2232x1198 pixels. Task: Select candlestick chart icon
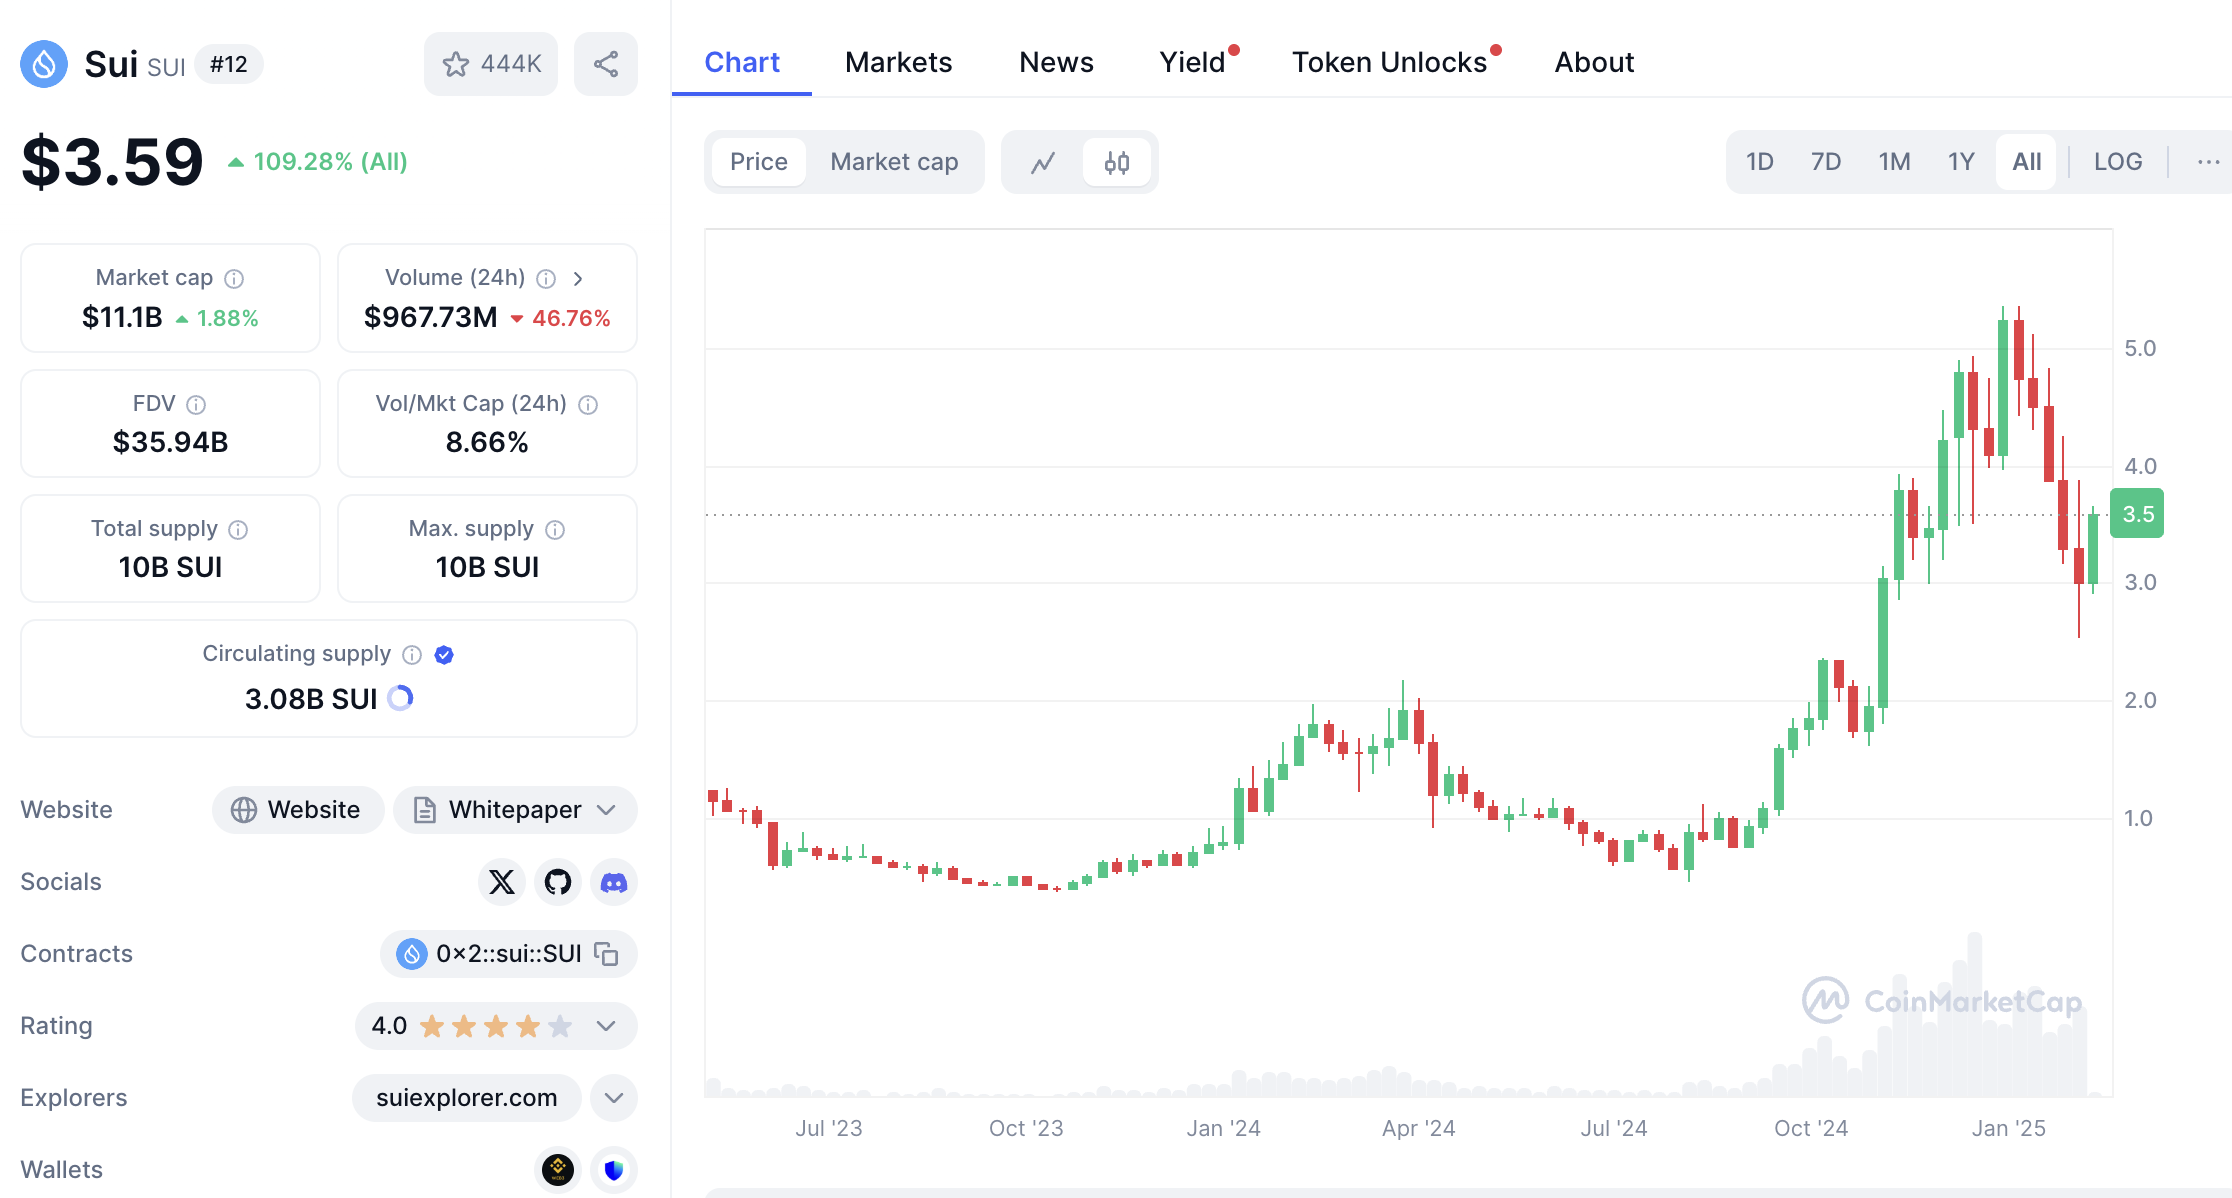tap(1117, 162)
